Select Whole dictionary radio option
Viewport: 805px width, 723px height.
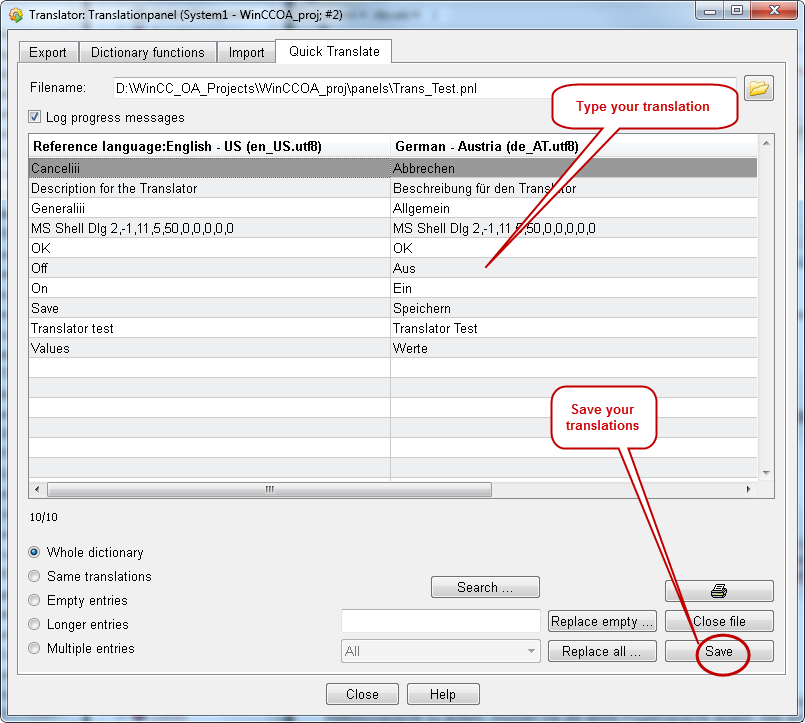tap(35, 552)
